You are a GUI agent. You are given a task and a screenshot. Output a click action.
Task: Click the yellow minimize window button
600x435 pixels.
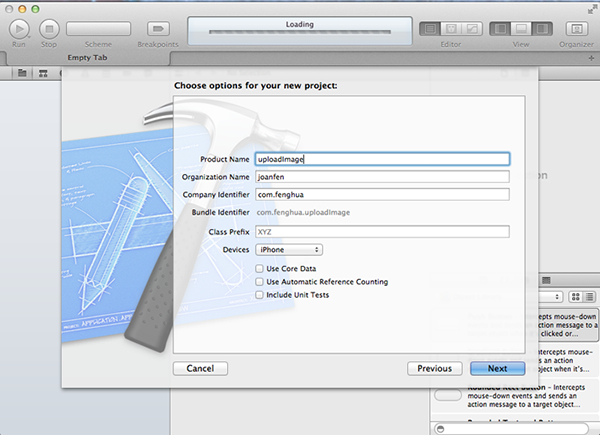click(22, 9)
